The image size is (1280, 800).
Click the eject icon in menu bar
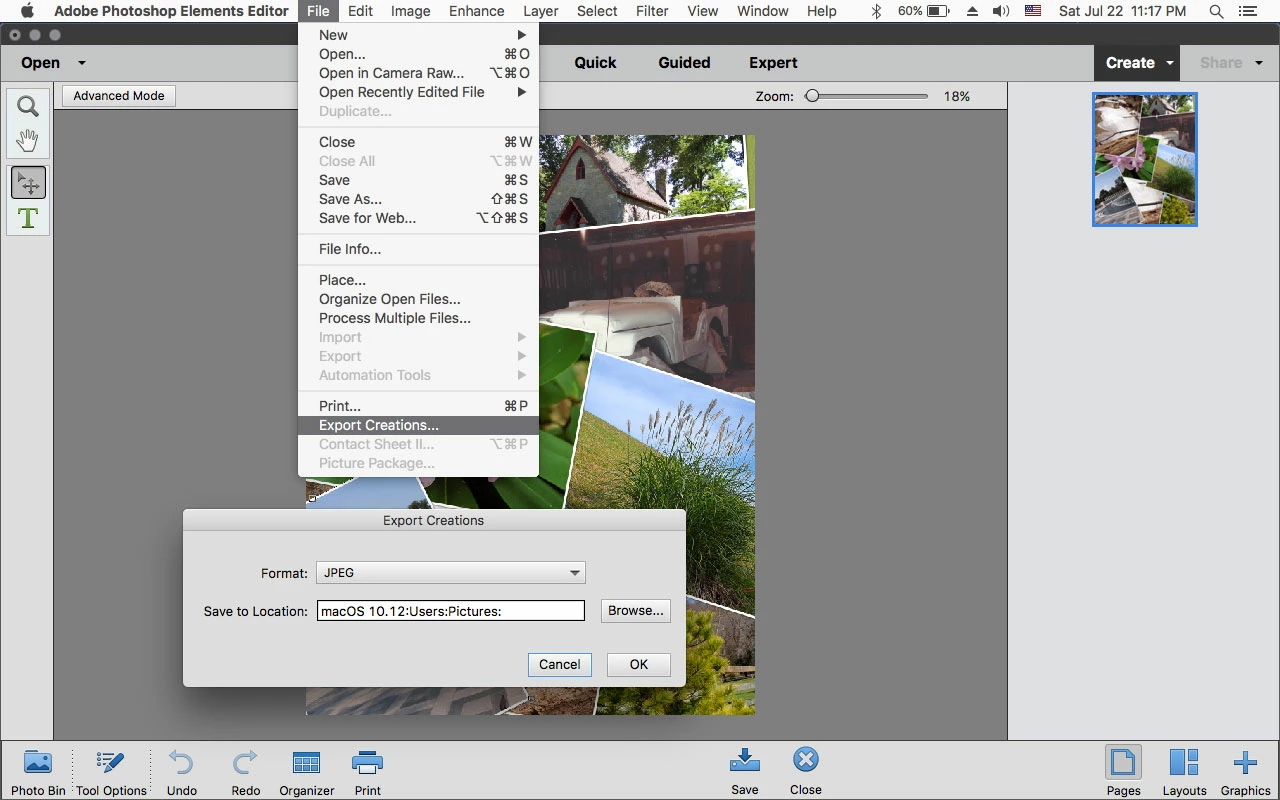coord(971,11)
